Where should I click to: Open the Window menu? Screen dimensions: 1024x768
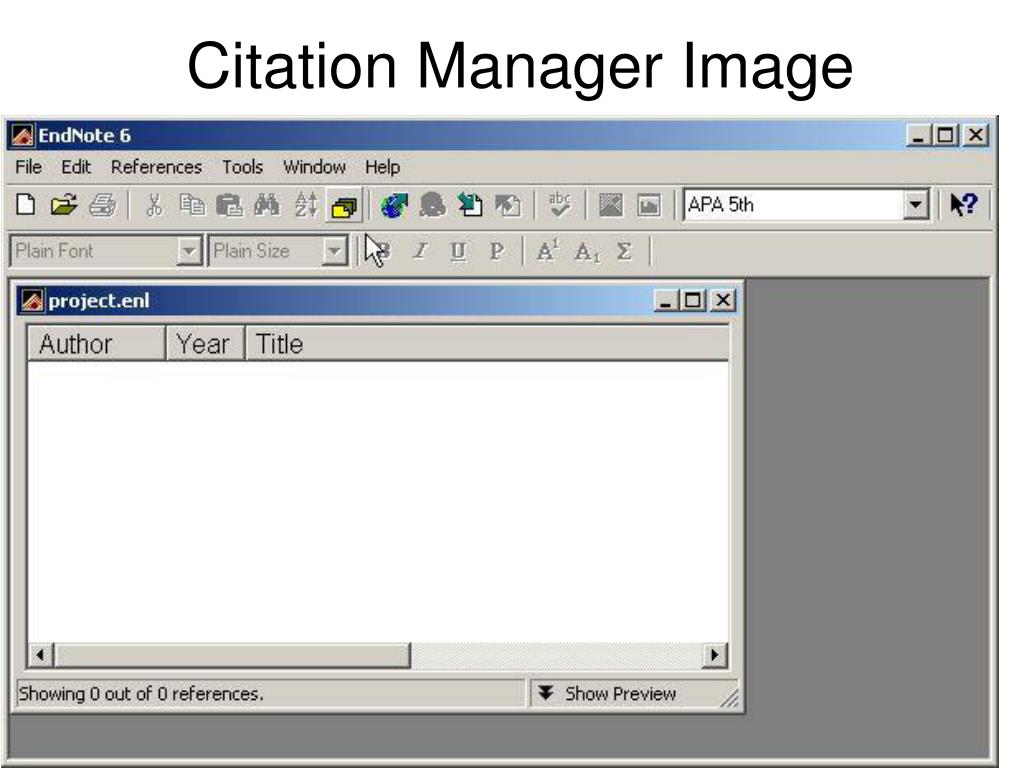coord(314,167)
